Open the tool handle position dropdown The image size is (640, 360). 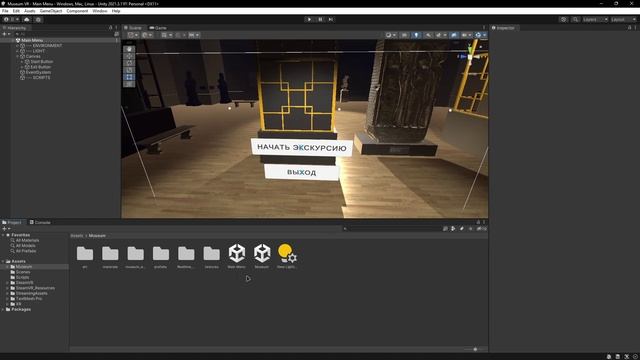(133, 35)
